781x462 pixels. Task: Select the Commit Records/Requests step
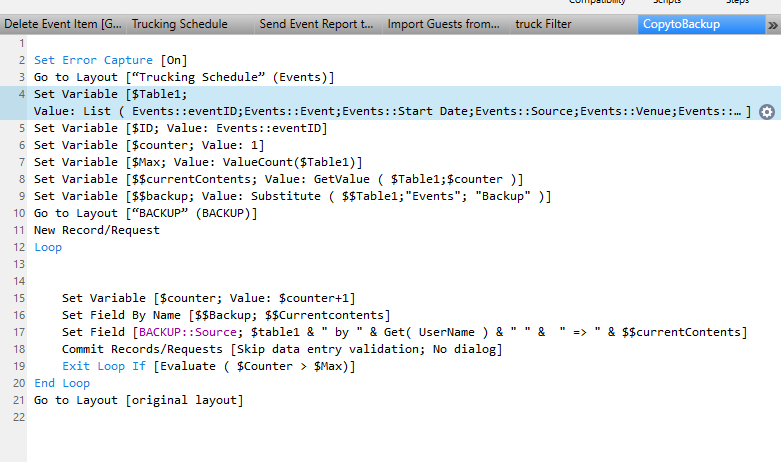click(x=282, y=349)
